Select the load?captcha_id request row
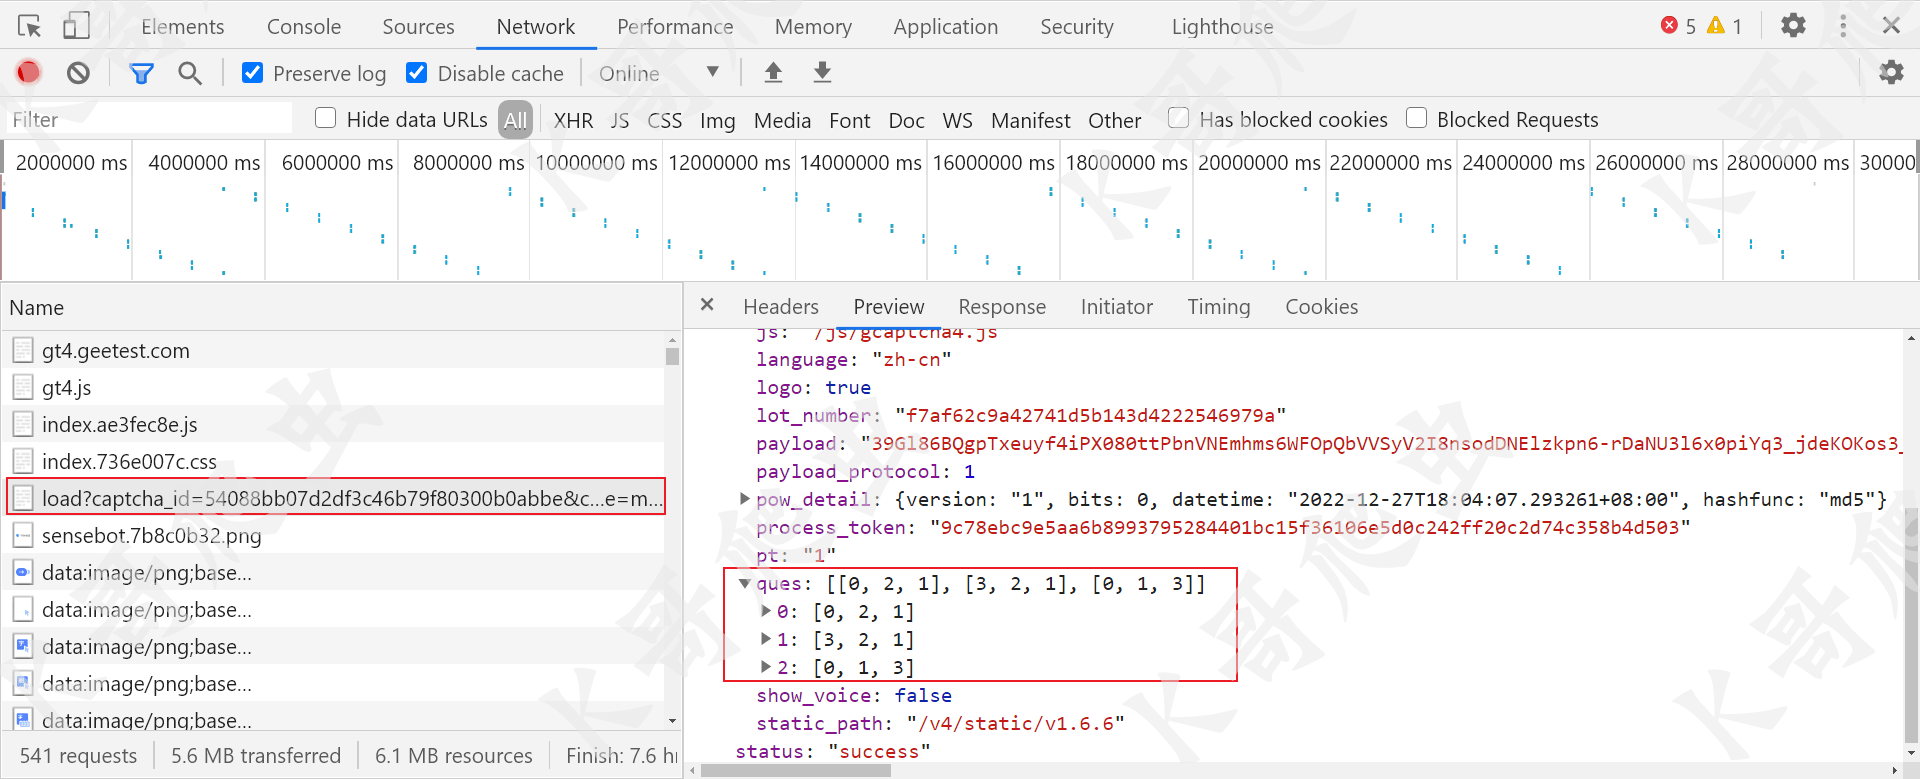The image size is (1920, 779). point(336,498)
